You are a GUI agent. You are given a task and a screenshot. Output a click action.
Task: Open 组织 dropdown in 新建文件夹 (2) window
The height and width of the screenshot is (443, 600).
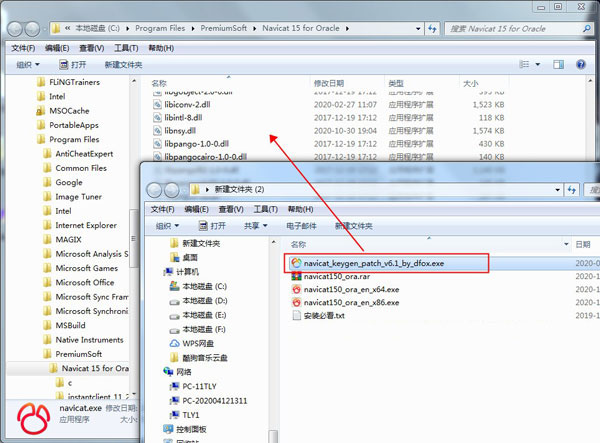tap(168, 226)
